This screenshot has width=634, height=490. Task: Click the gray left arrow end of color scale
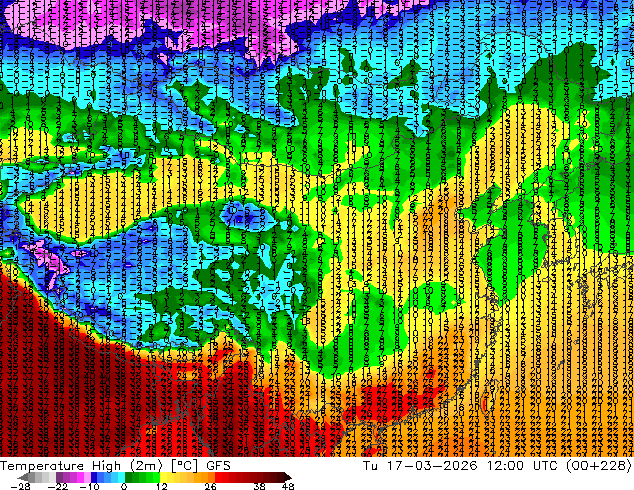click(x=22, y=477)
